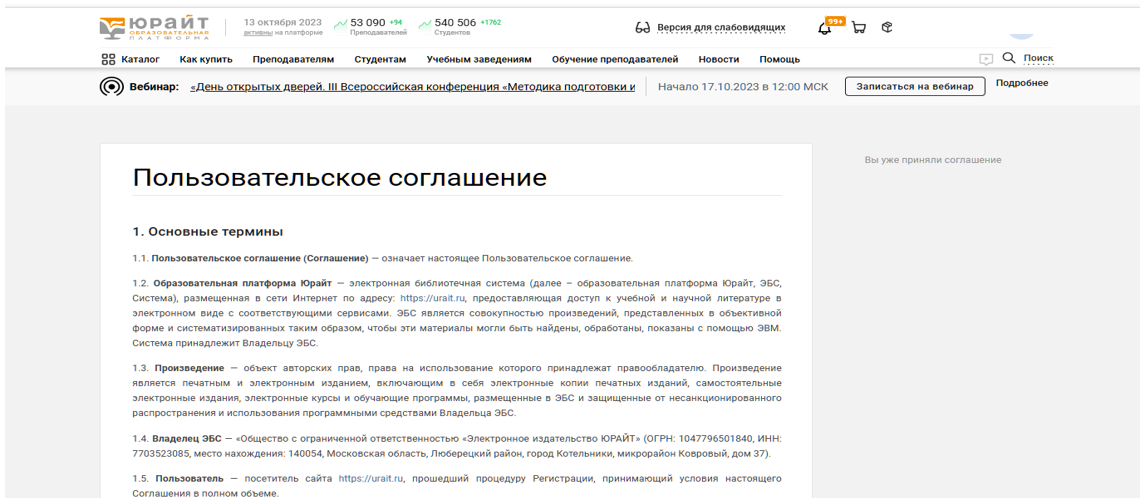Click the teachers growth chart icon

[x=340, y=24]
